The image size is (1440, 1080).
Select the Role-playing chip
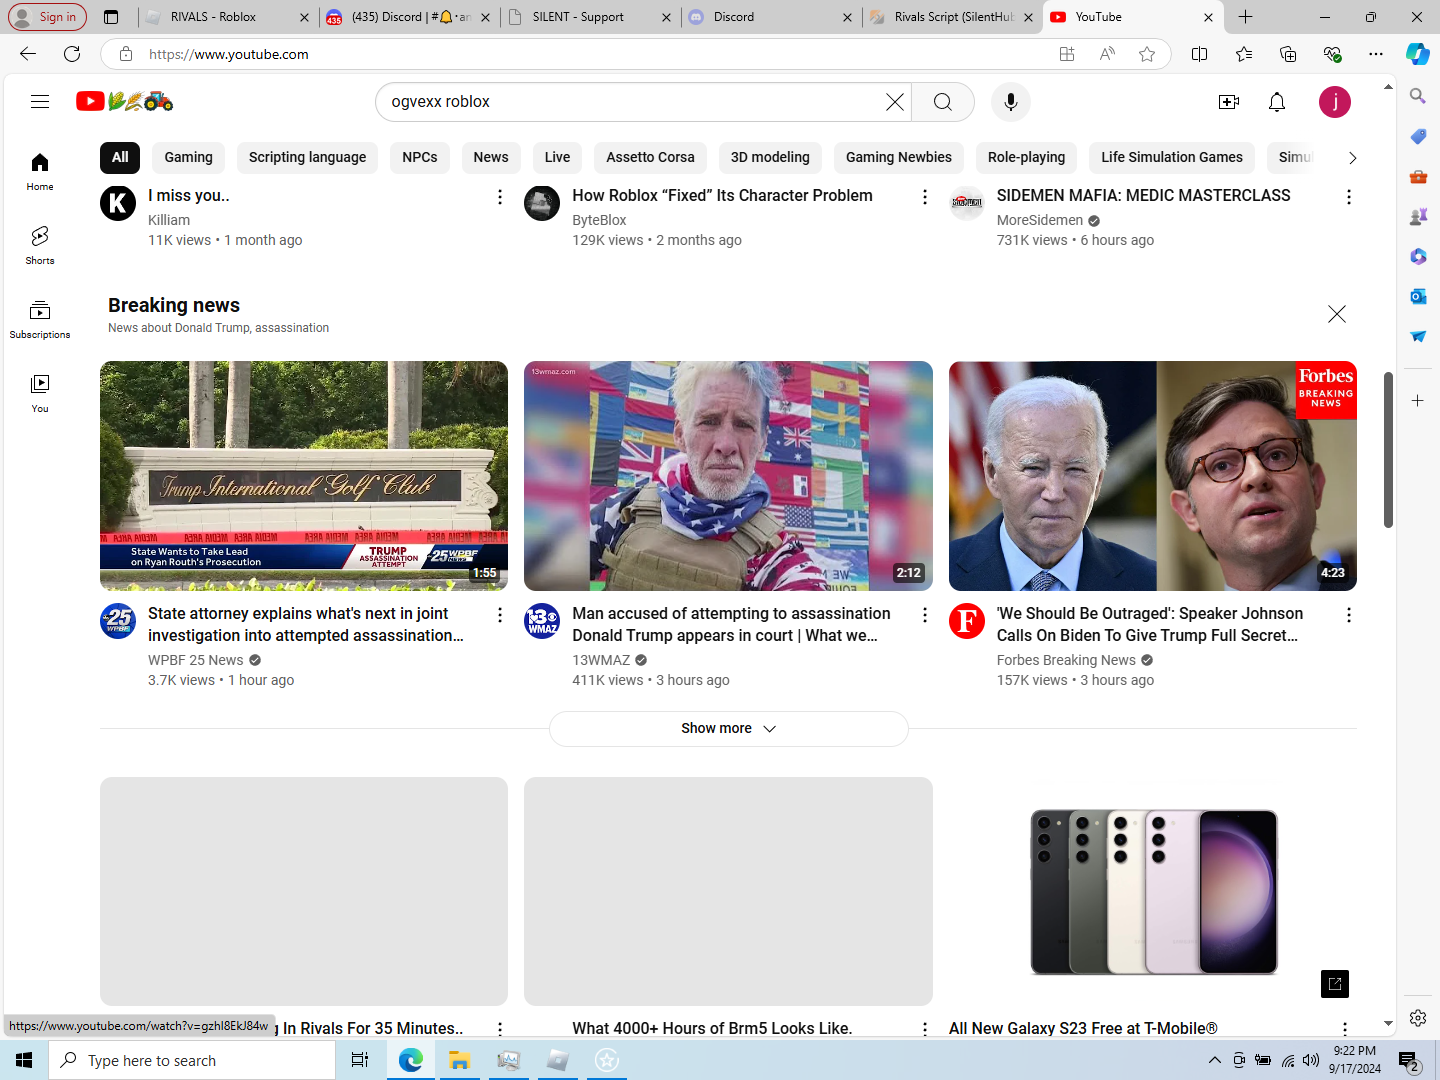[1026, 157]
